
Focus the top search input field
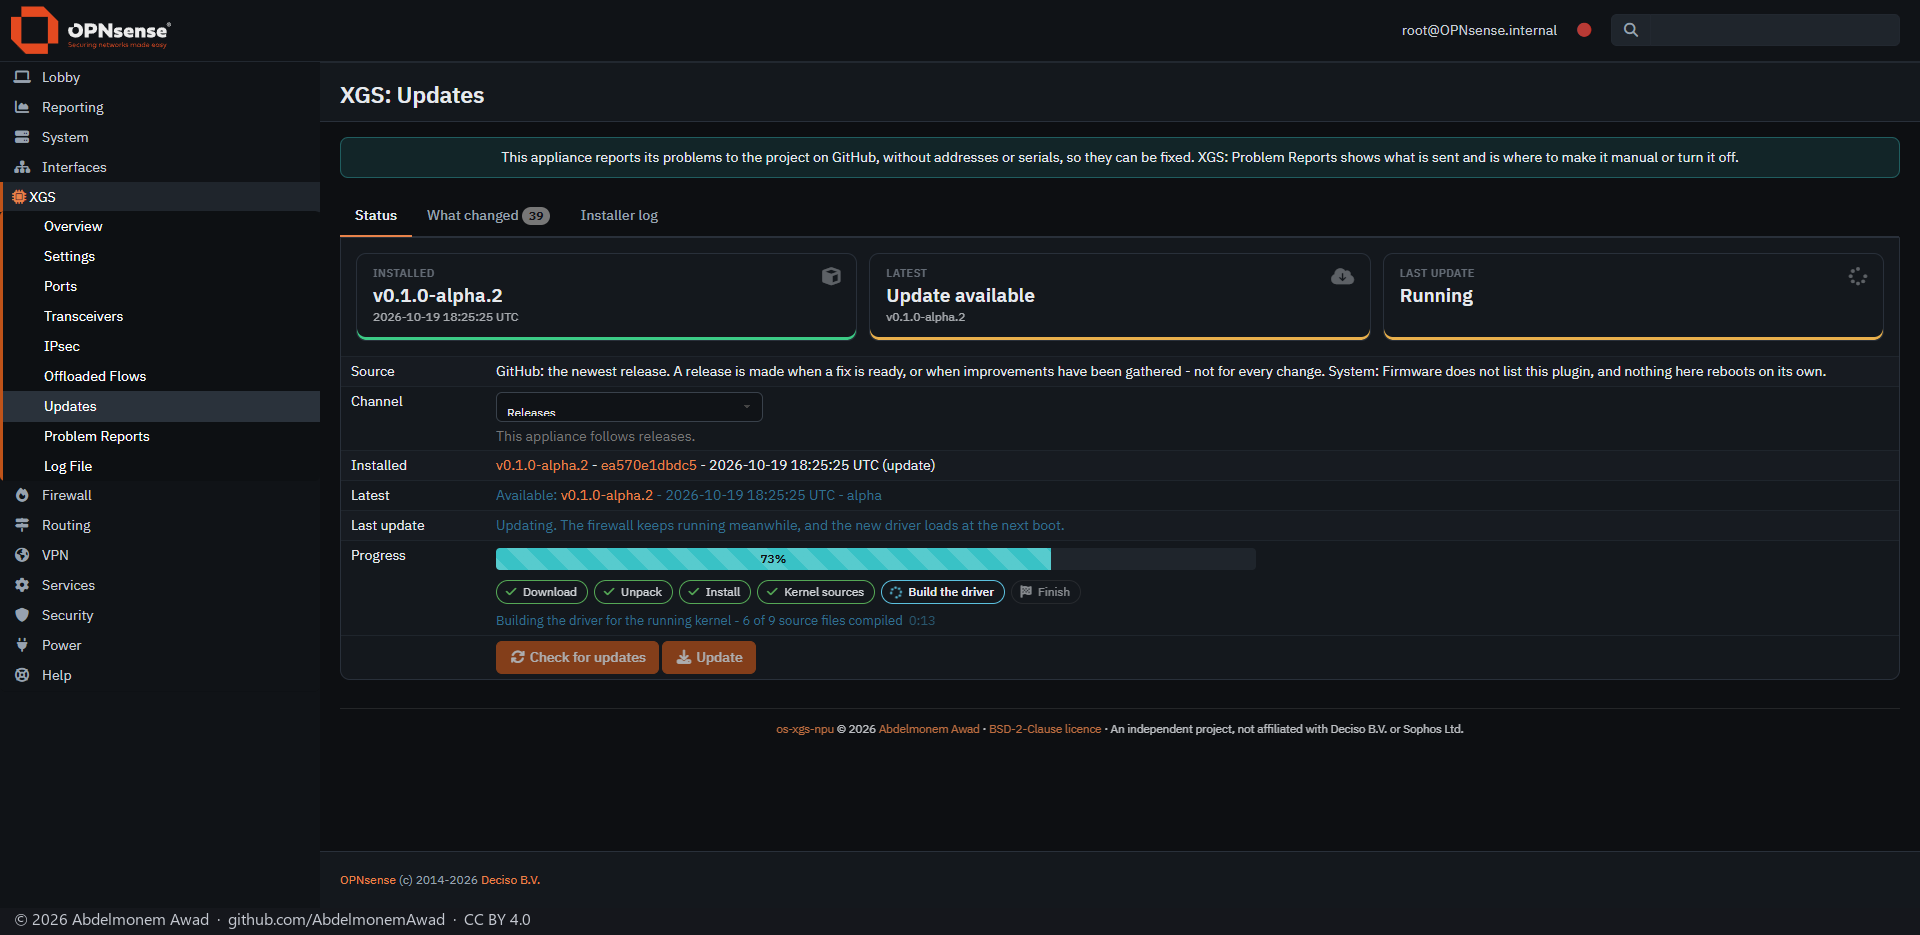[x=1755, y=30]
